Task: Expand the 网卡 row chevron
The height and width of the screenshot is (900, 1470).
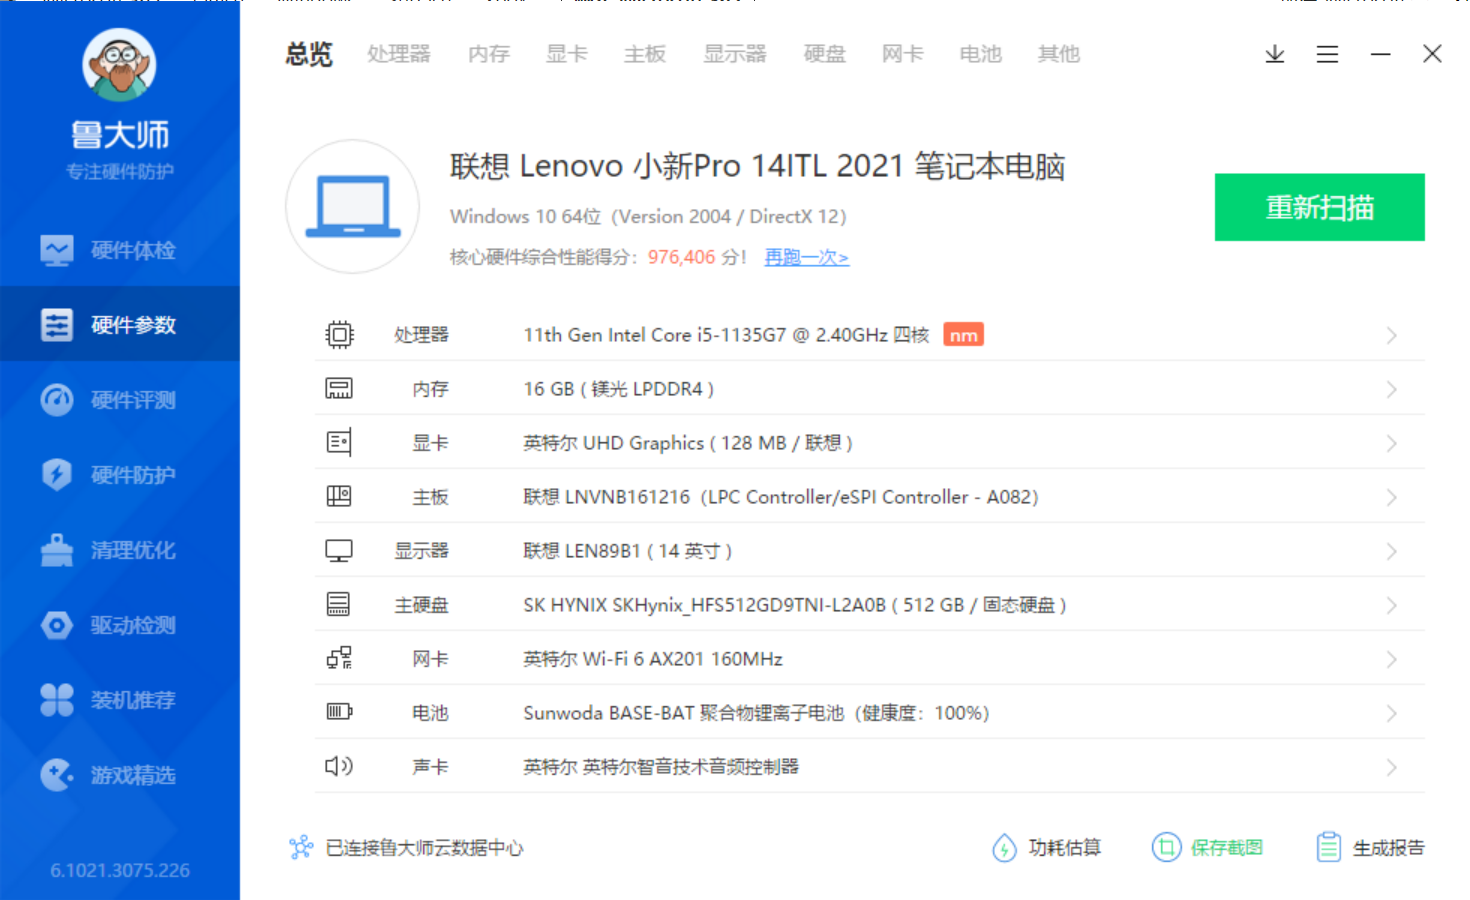Action: coord(1391,659)
